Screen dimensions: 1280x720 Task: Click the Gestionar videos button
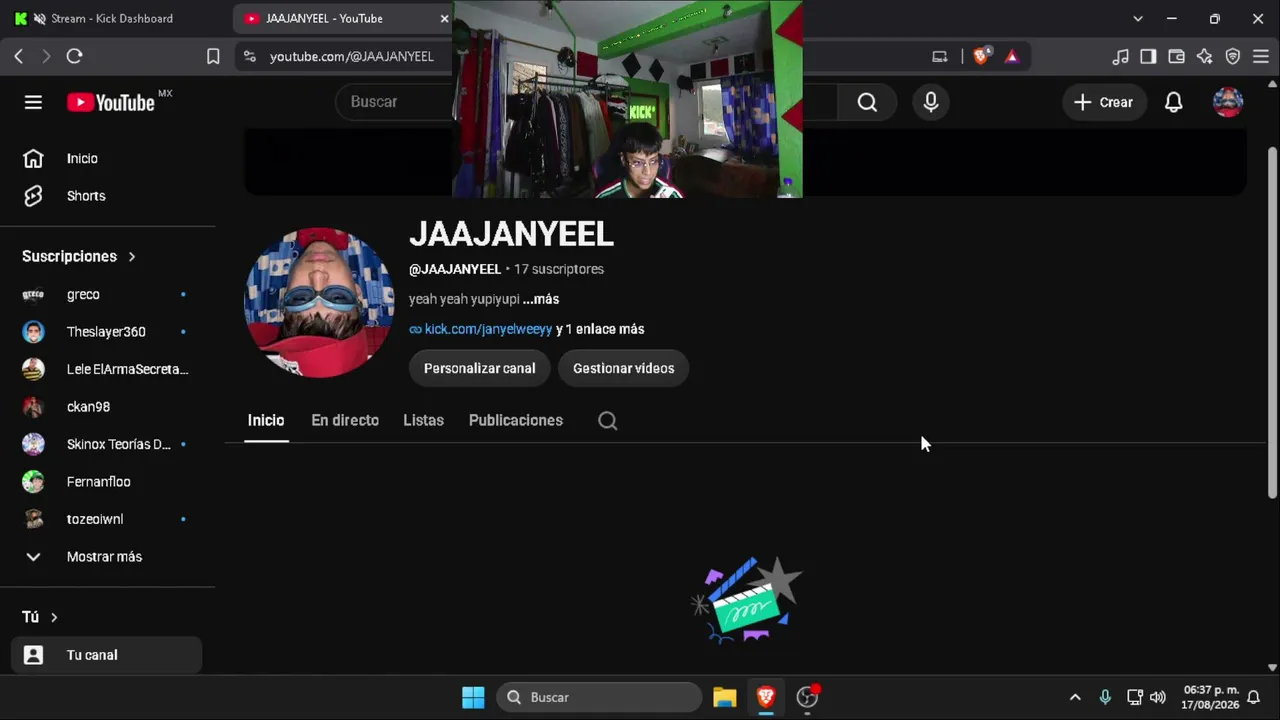tap(624, 368)
